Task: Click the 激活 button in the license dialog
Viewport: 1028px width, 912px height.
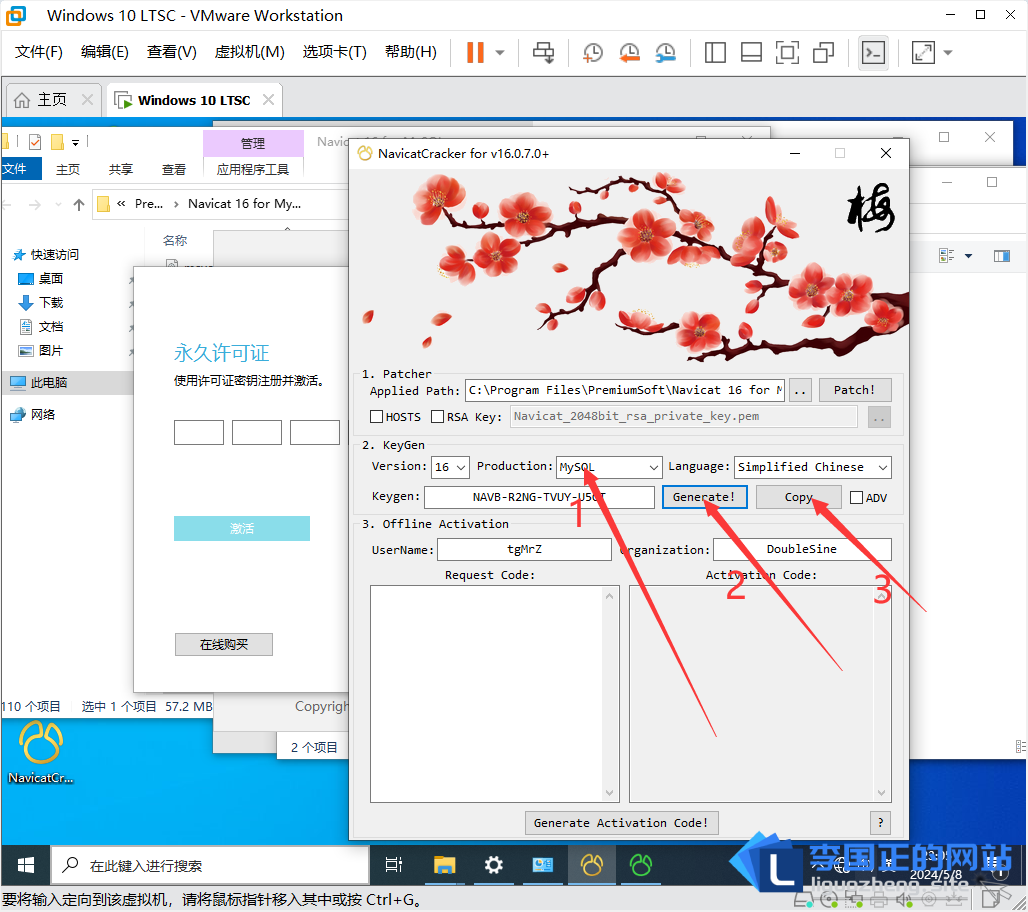Action: click(241, 528)
